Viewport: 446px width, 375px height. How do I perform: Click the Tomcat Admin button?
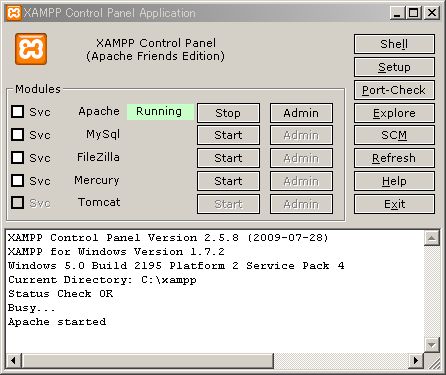click(301, 204)
